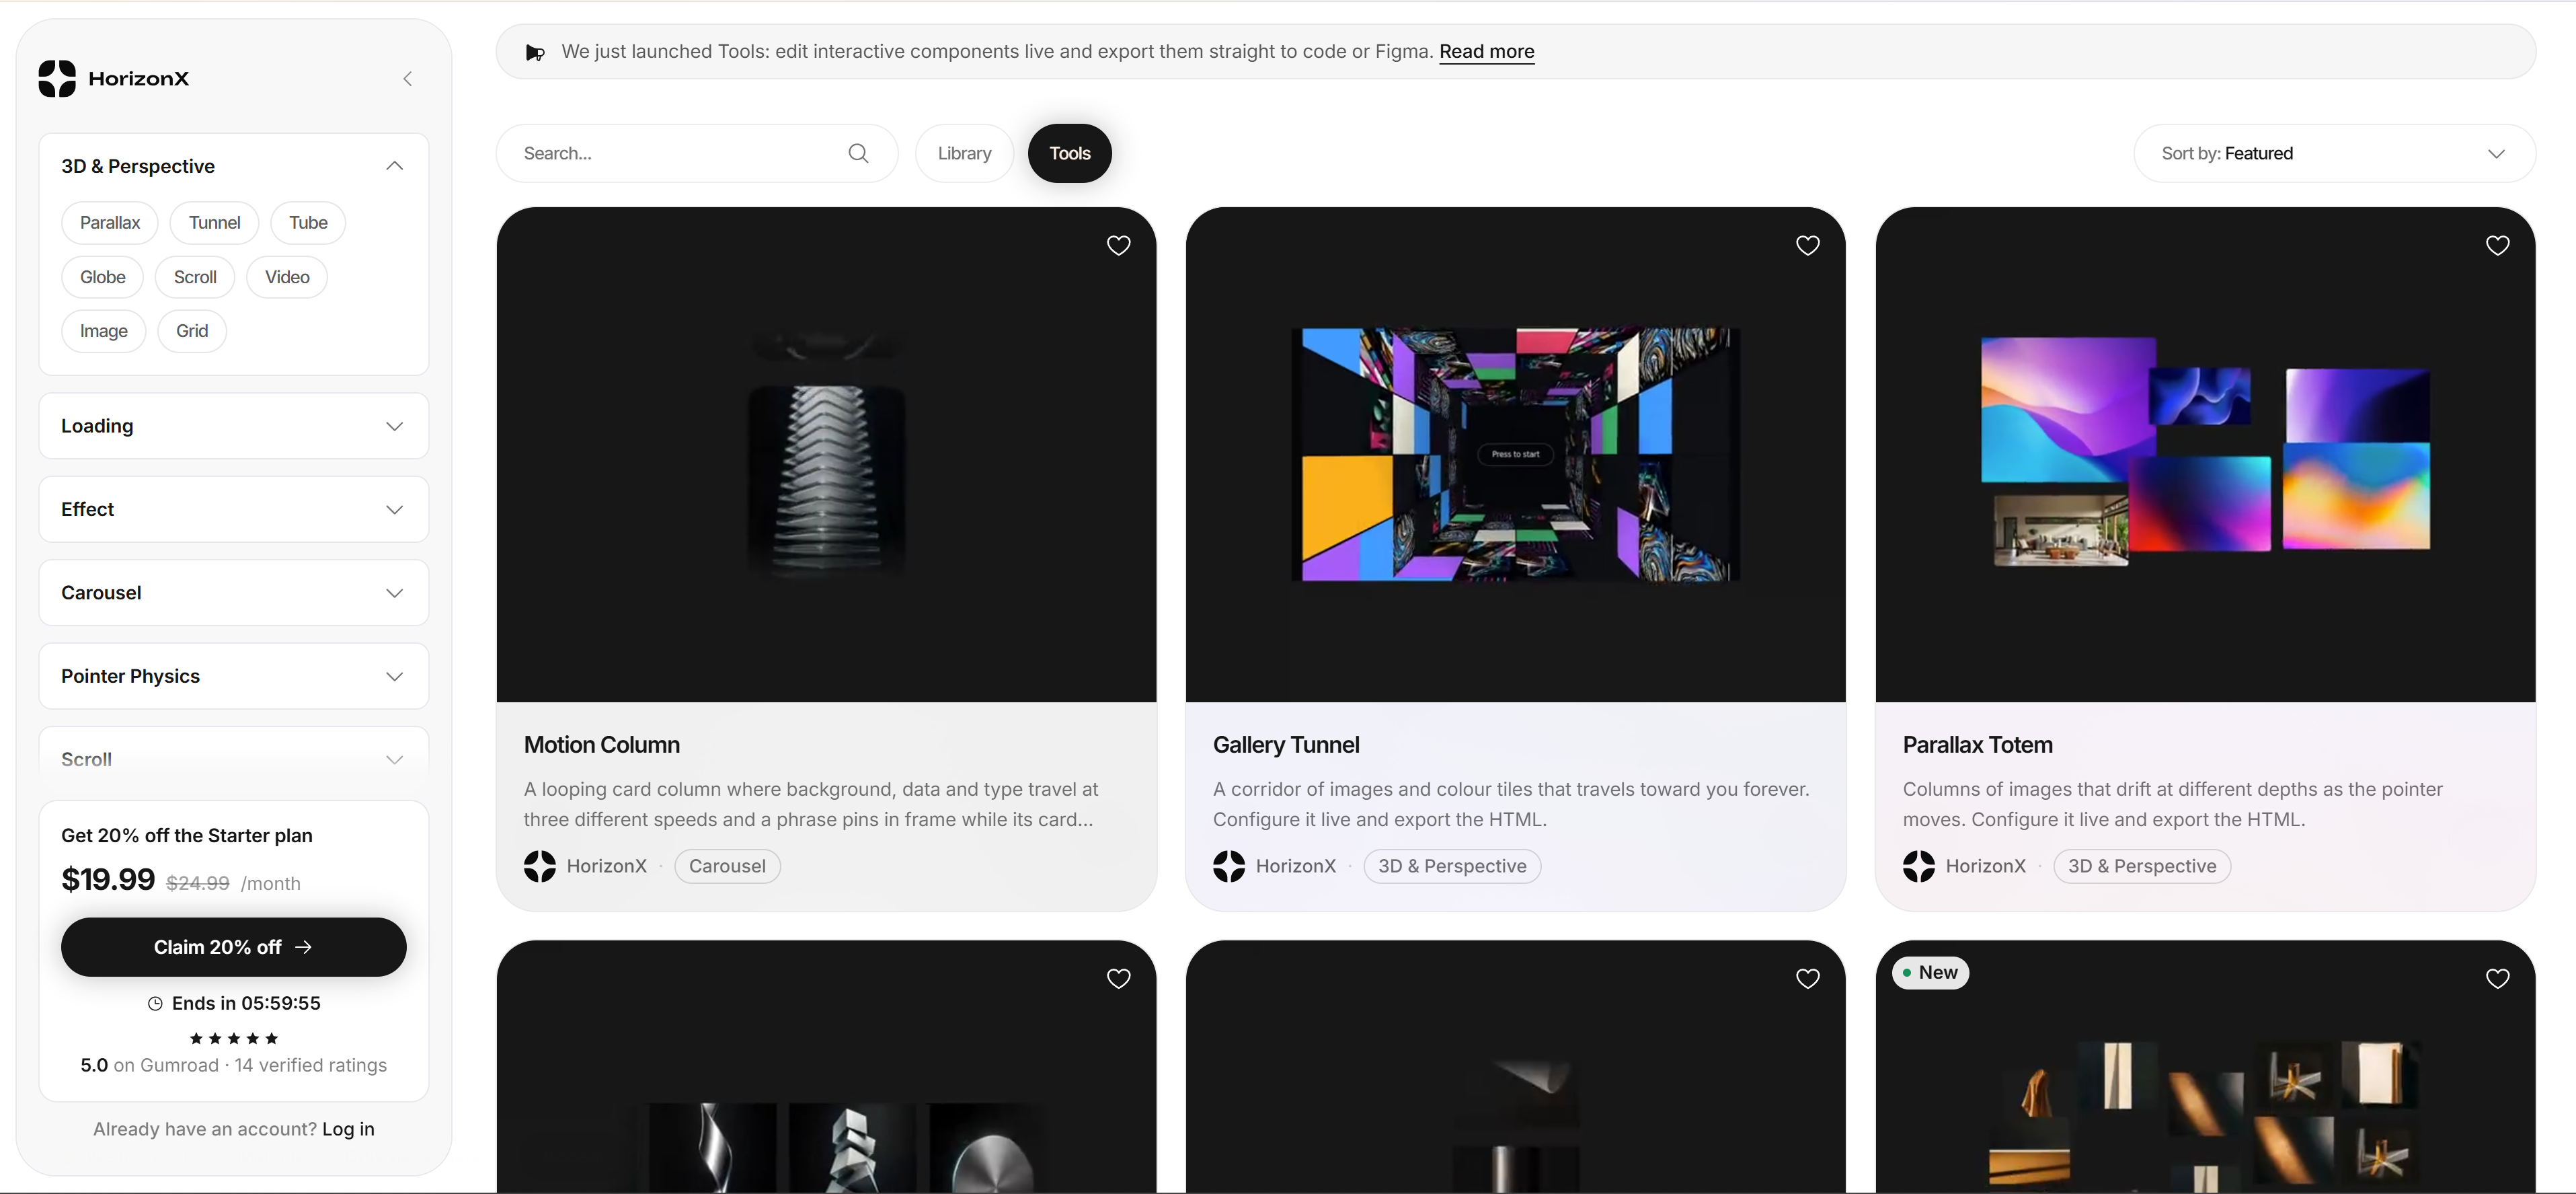Click HorizonX author avatar on Gallery Tunnel
This screenshot has width=2576, height=1194.
point(1229,866)
